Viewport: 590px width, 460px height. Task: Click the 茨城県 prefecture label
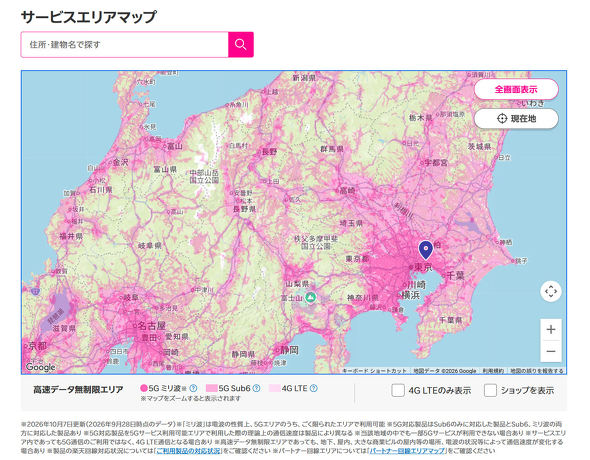click(479, 147)
